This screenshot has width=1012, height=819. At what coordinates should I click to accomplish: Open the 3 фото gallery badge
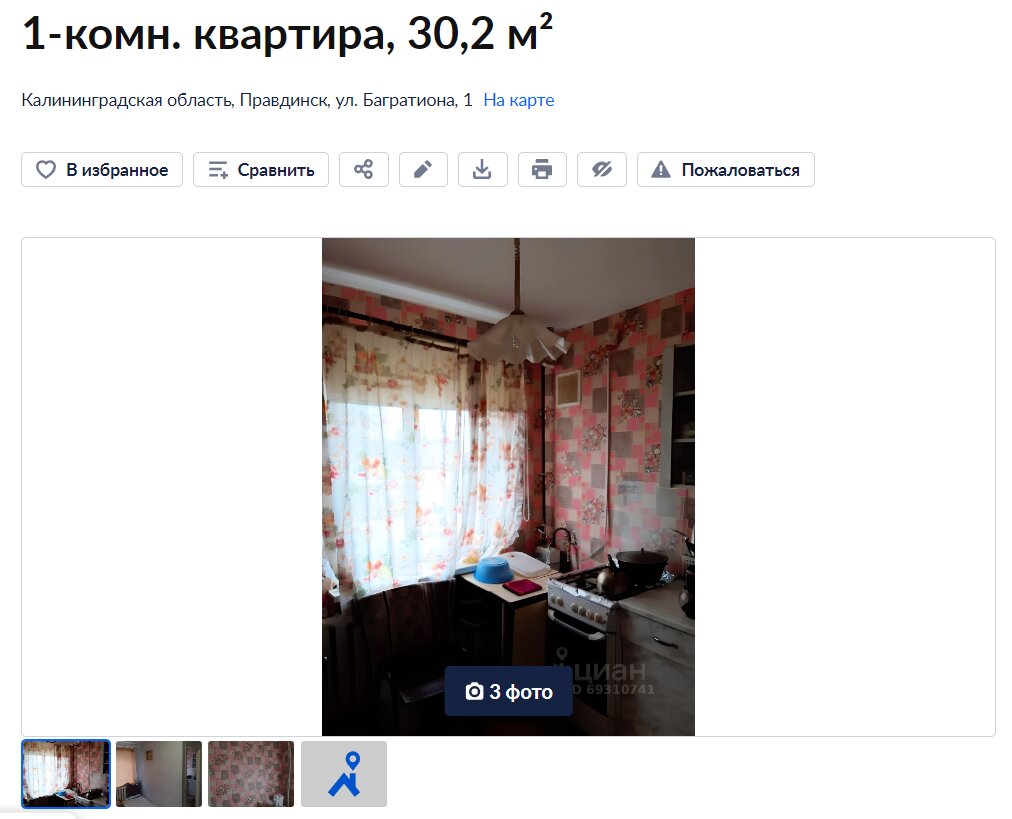pyautogui.click(x=509, y=691)
